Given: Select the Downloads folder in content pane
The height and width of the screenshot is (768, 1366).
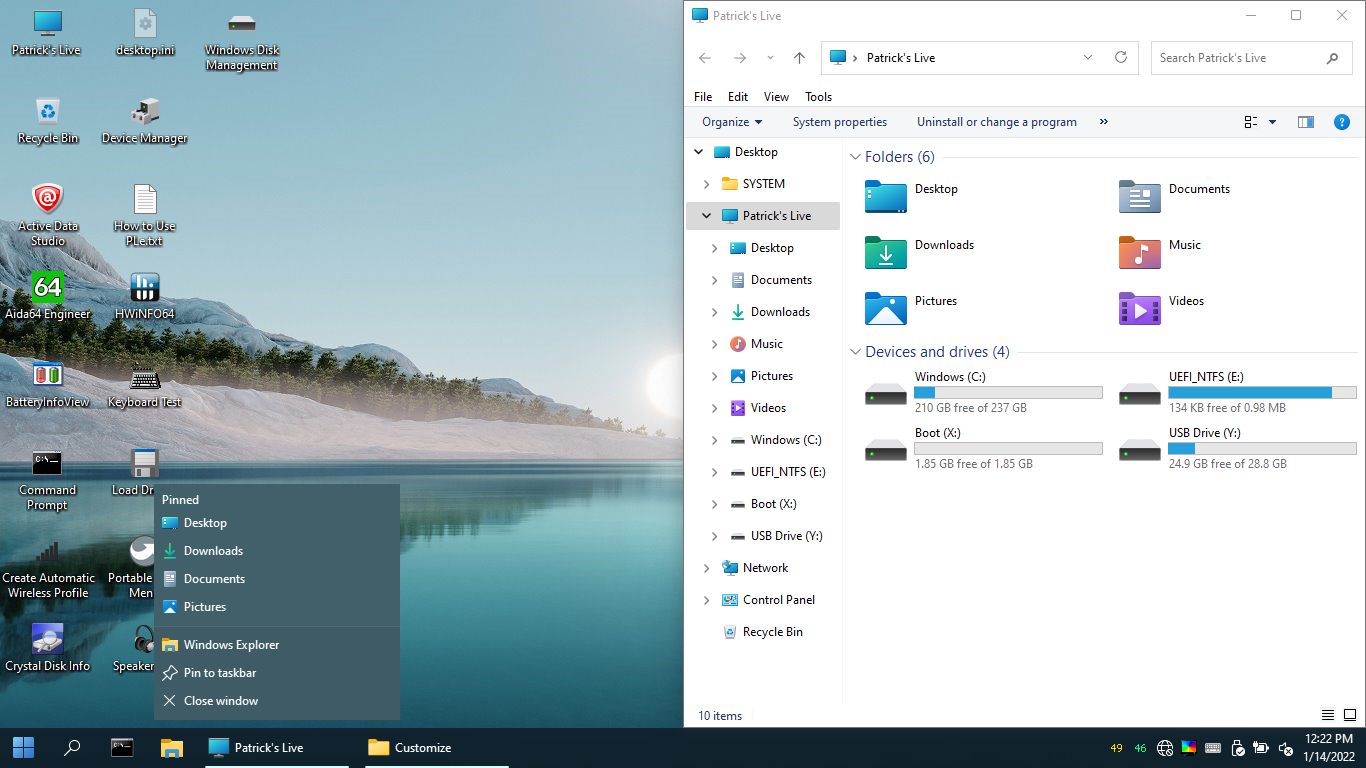Looking at the screenshot, I should point(920,253).
